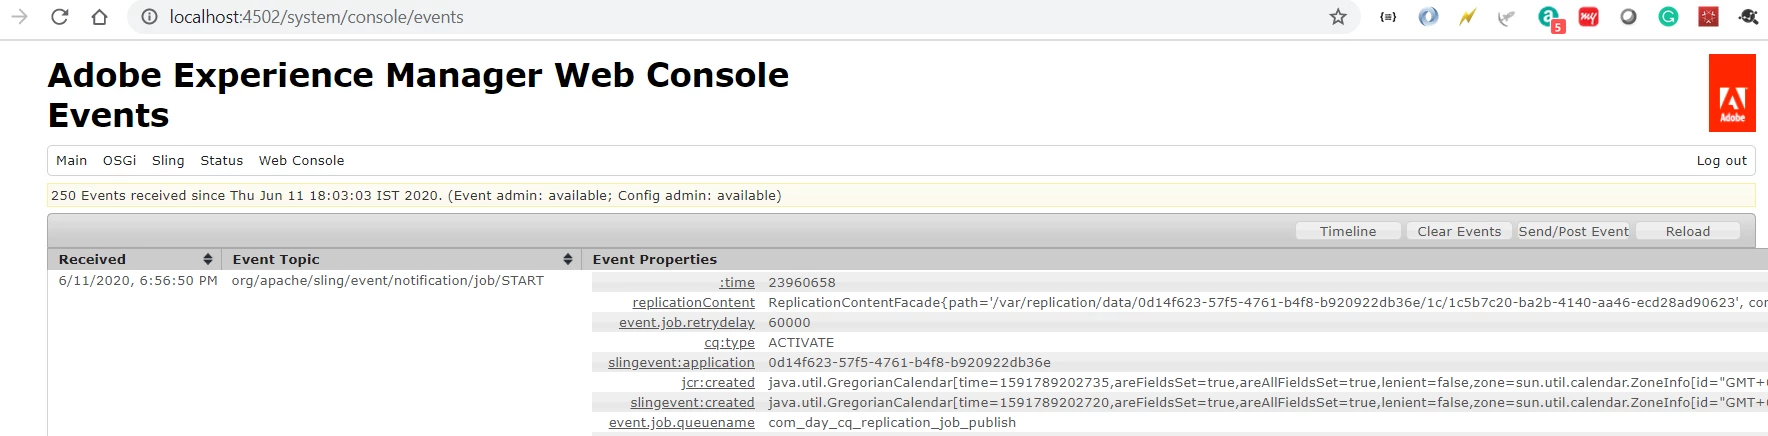Open the Status menu

coord(221,160)
